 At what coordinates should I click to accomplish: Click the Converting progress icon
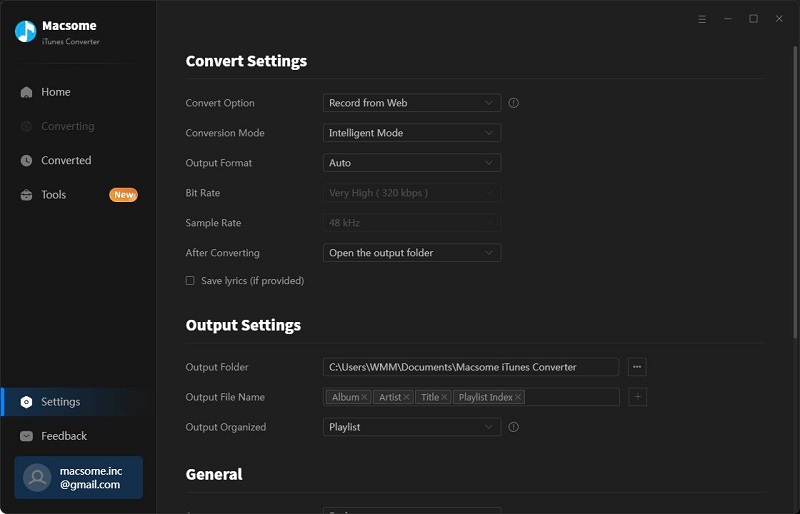(x=26, y=126)
